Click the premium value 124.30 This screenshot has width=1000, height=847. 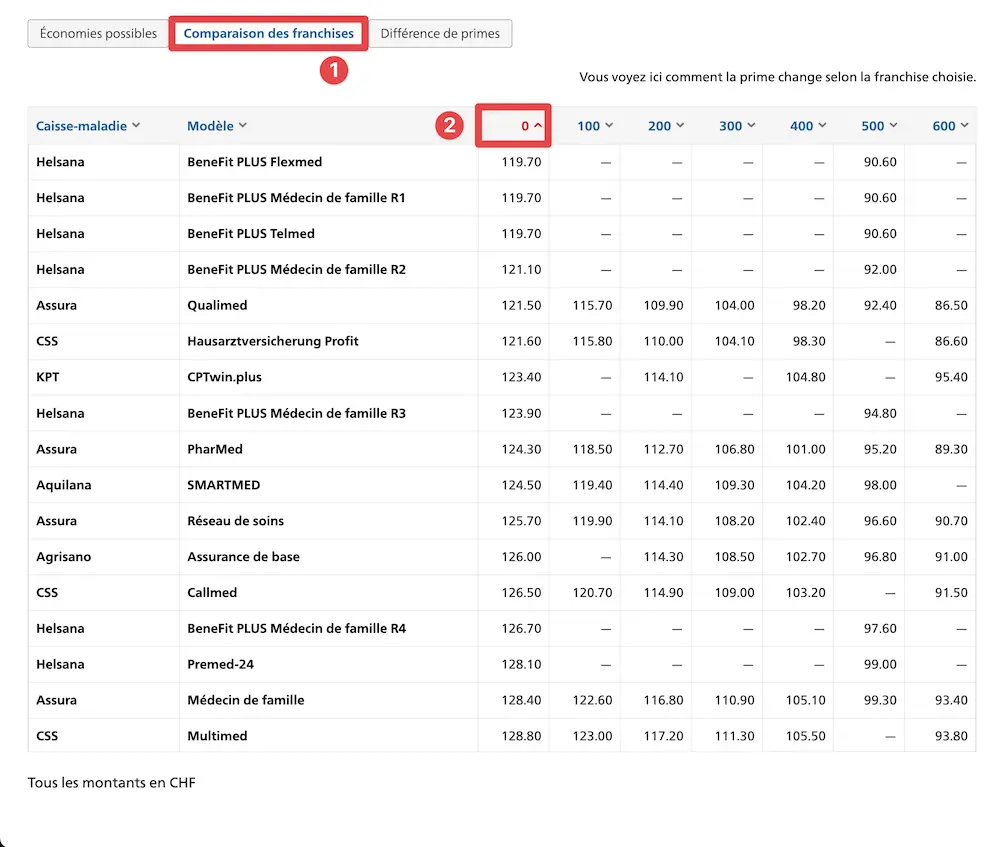[521, 449]
